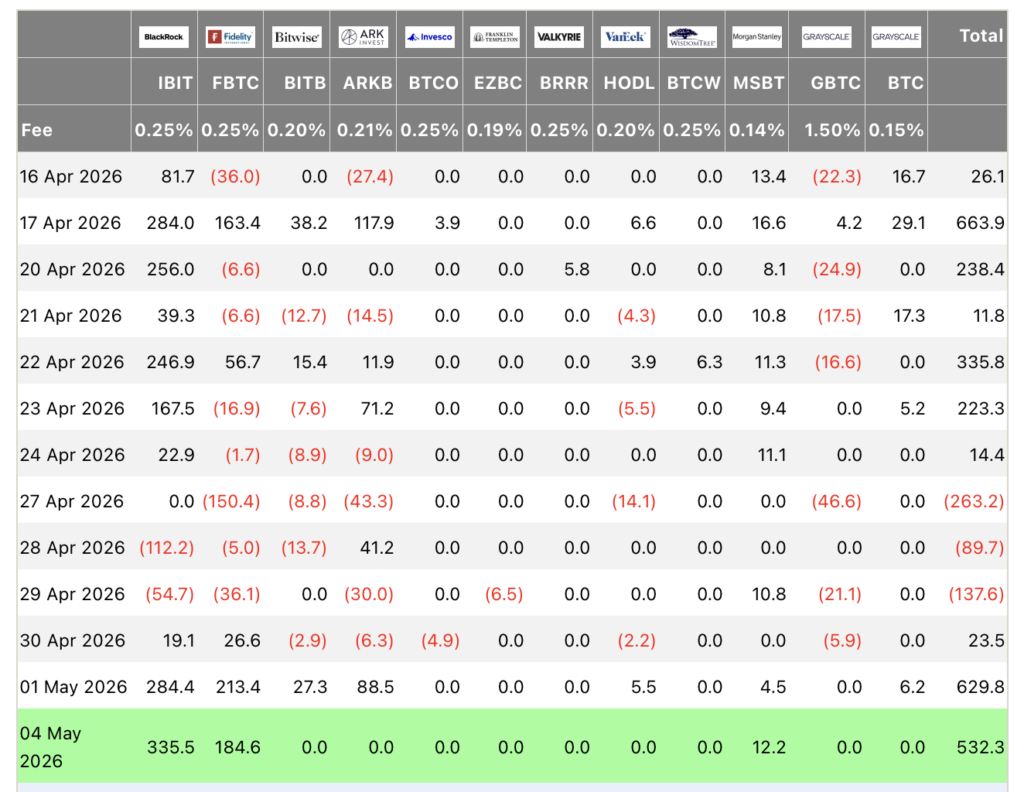The width and height of the screenshot is (1024, 792).
Task: Click the (150.4) FBTC value
Action: (231, 501)
